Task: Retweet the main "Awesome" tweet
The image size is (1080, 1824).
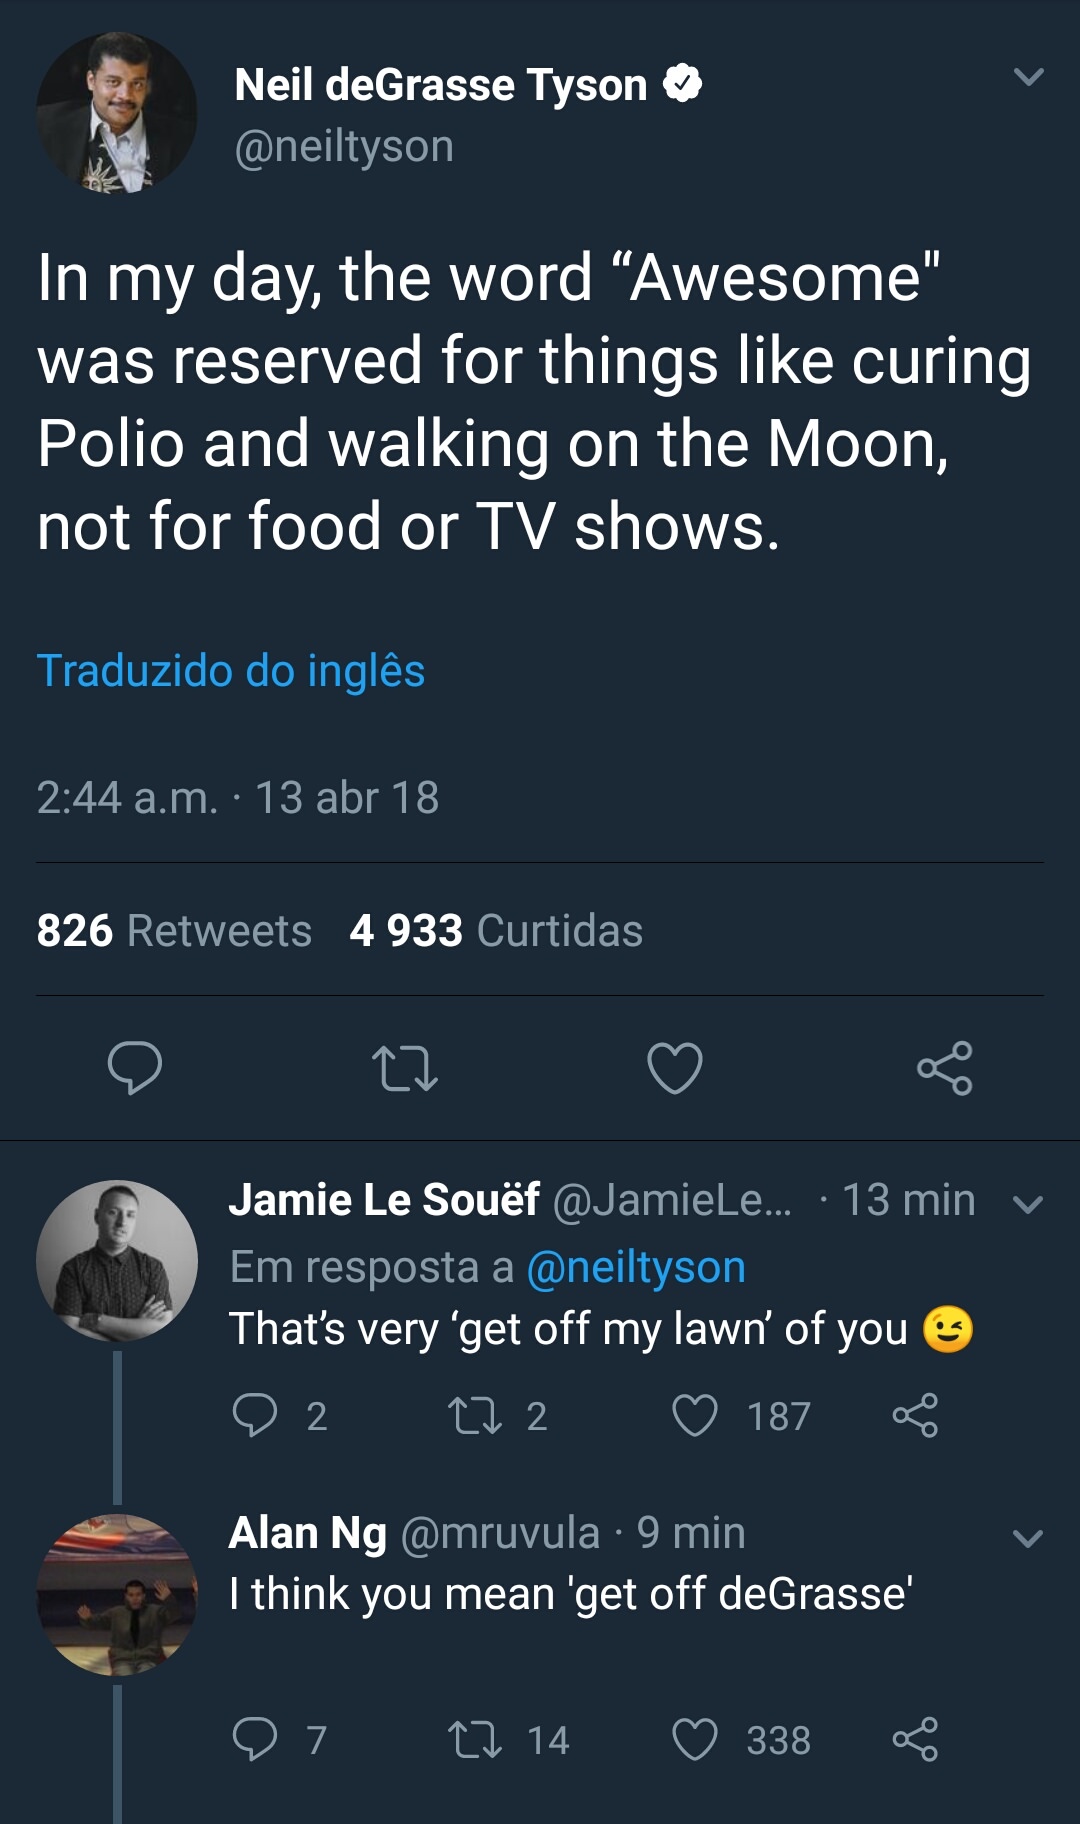Action: 404,1067
